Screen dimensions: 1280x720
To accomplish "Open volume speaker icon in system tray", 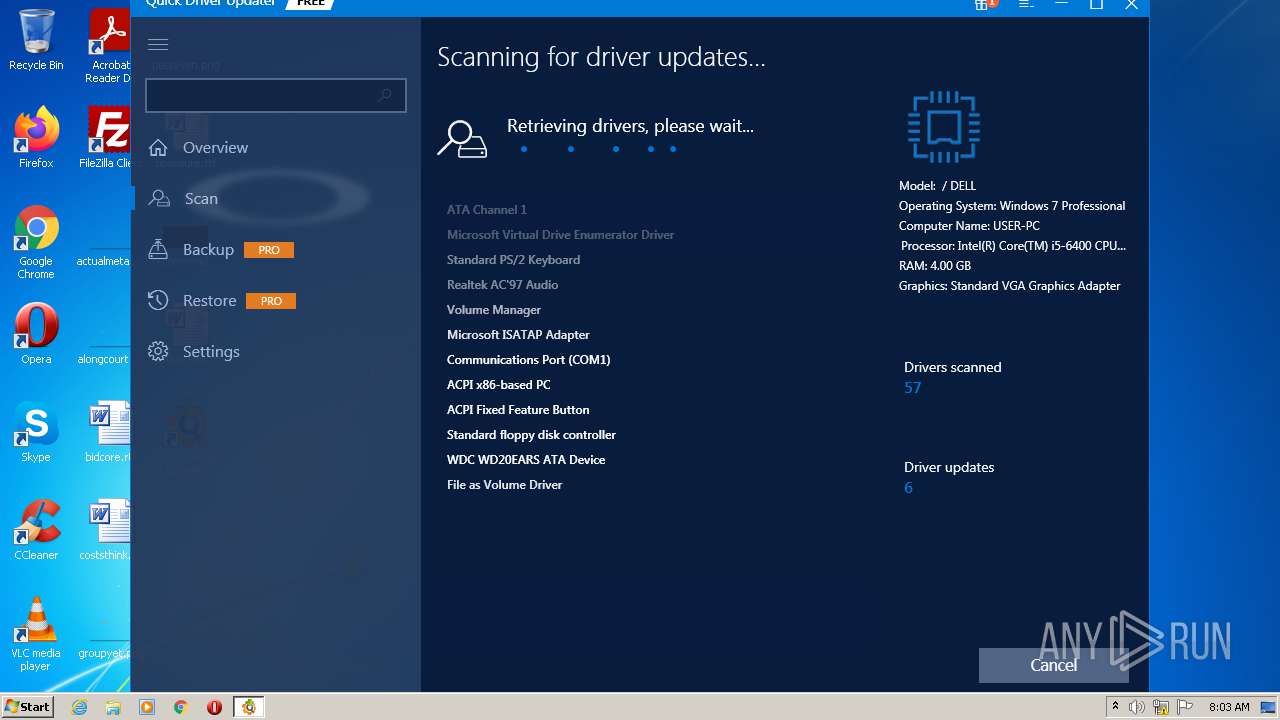I will pos(1137,707).
